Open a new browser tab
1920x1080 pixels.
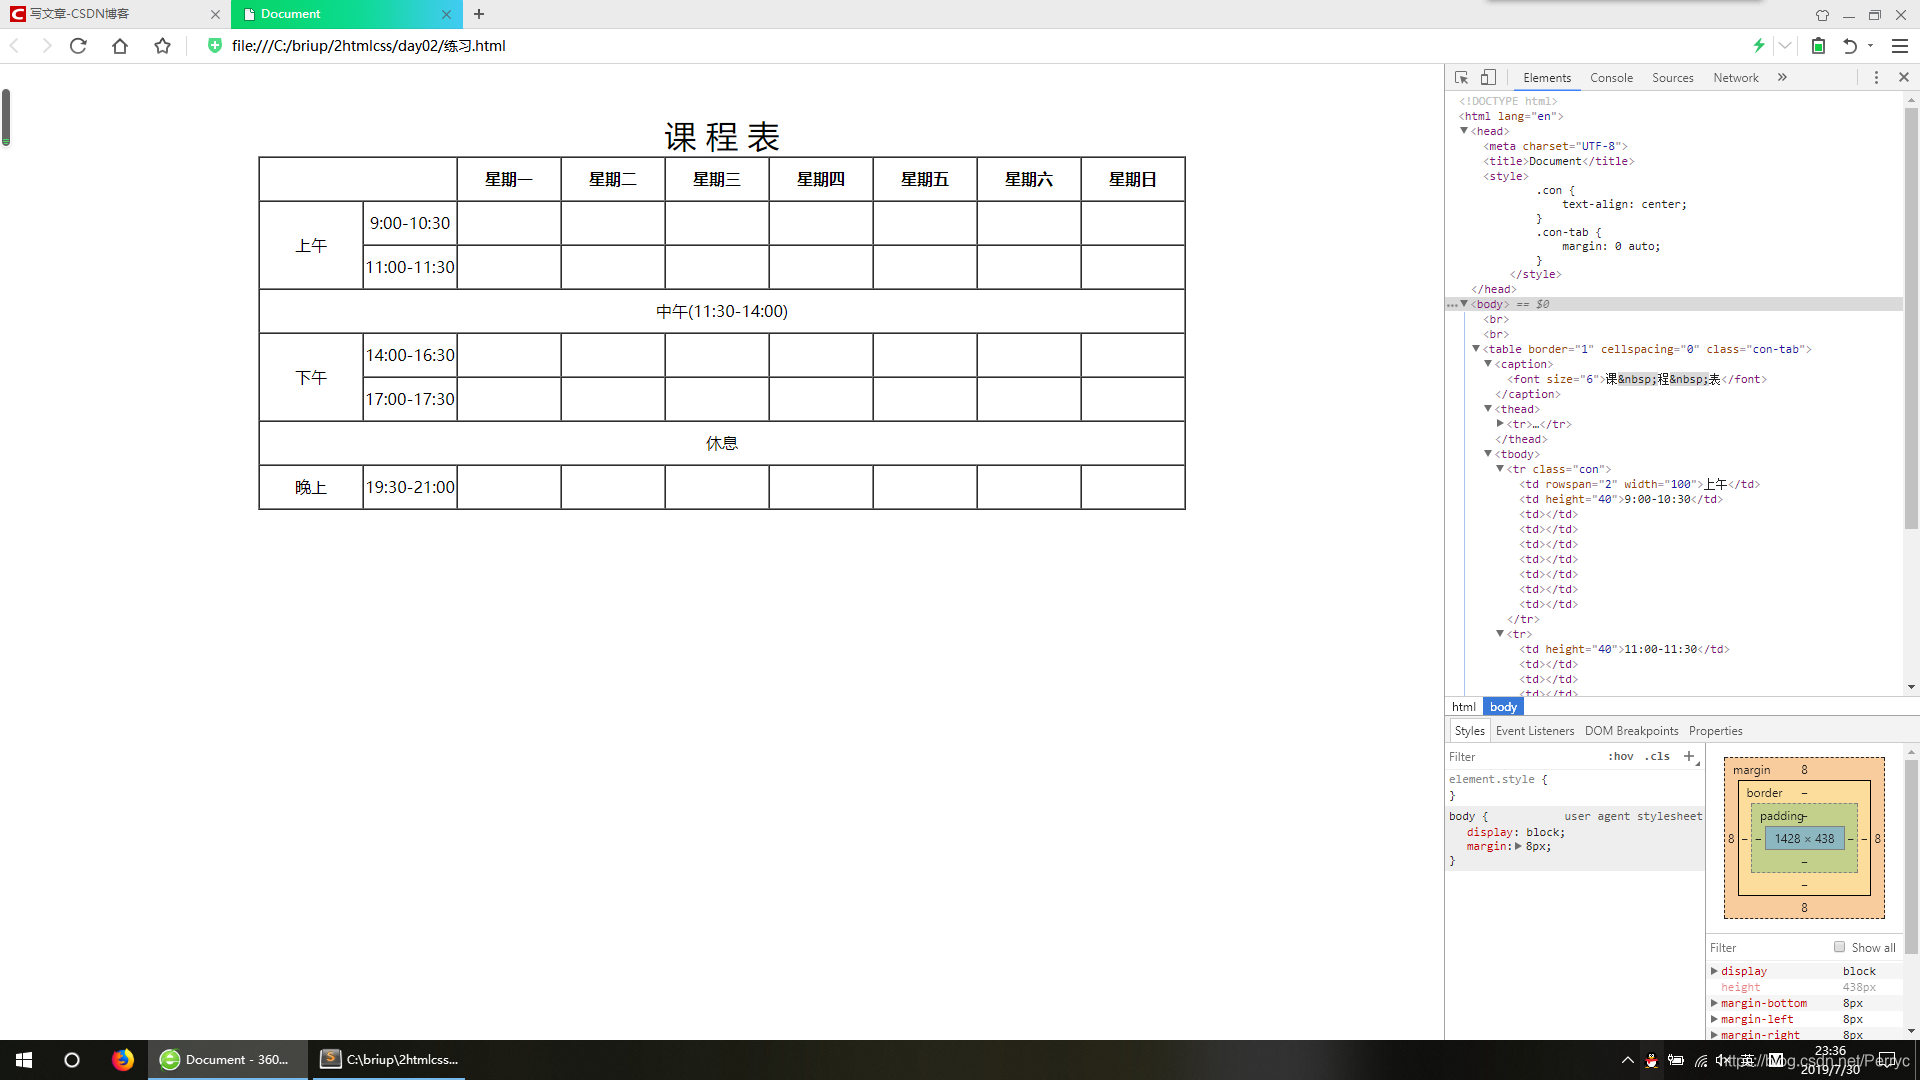(x=479, y=14)
